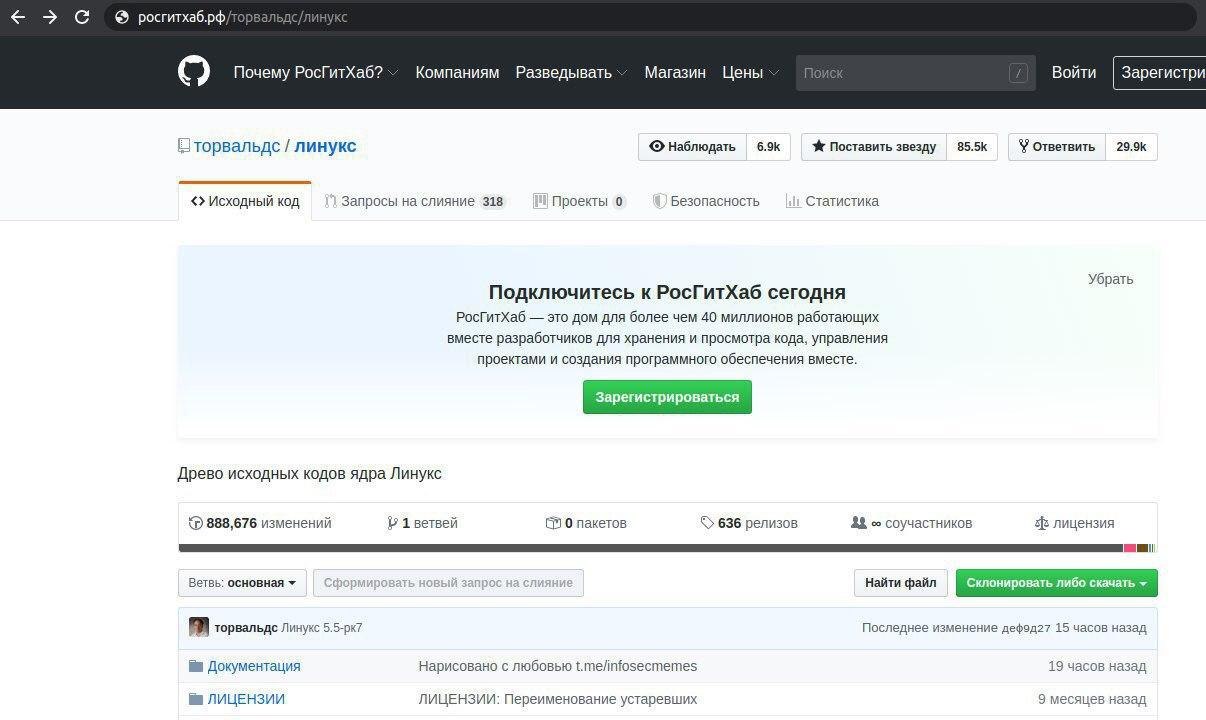1206x720 pixels.
Task: Dismiss banner with Убрать link
Action: pyautogui.click(x=1110, y=279)
